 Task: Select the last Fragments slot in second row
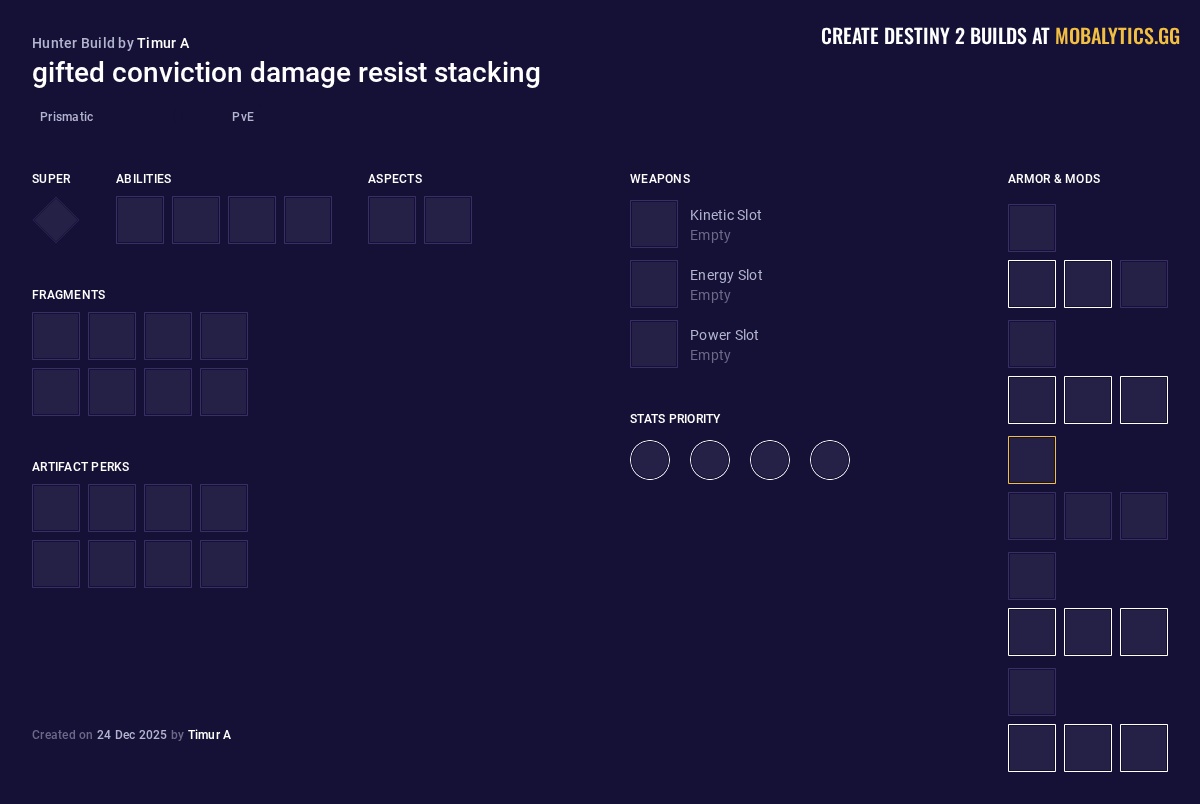pyautogui.click(x=224, y=392)
